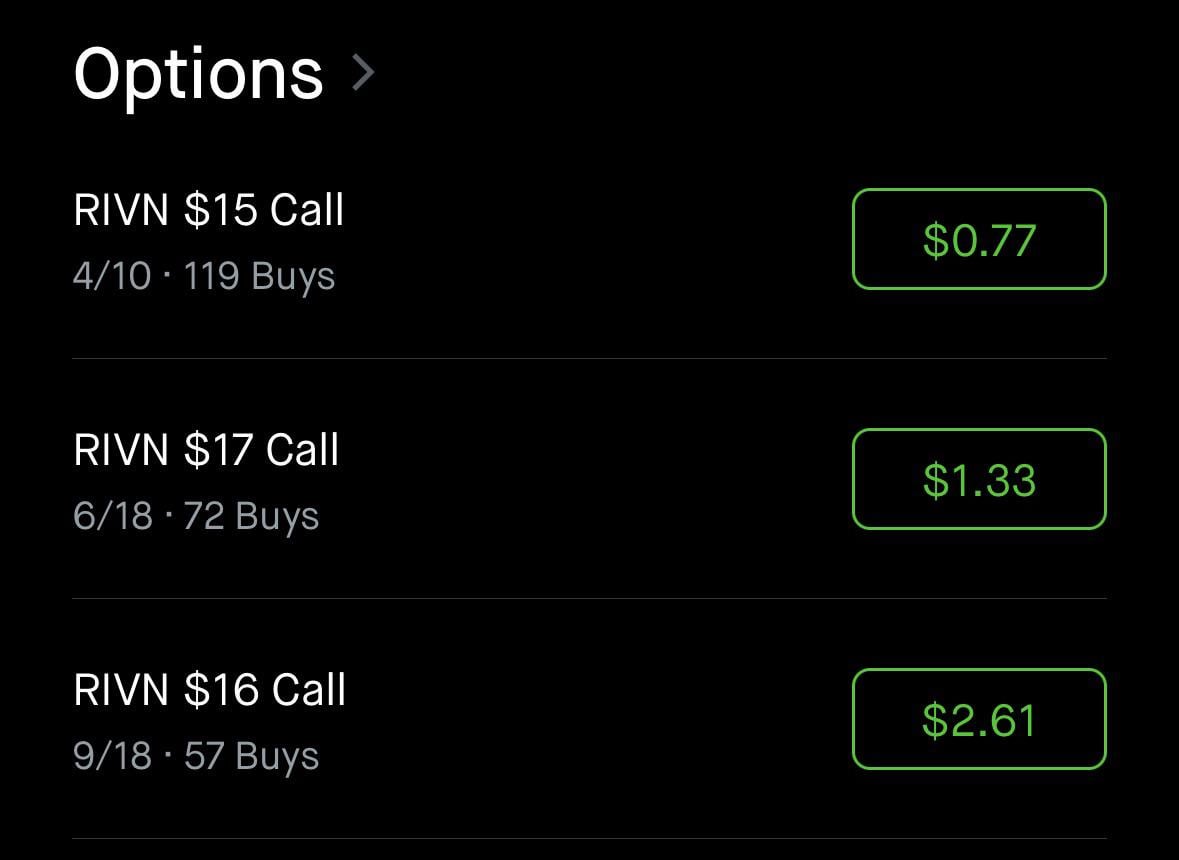This screenshot has width=1179, height=860.
Task: Click the 9/18 expiration date
Action: [x=112, y=756]
